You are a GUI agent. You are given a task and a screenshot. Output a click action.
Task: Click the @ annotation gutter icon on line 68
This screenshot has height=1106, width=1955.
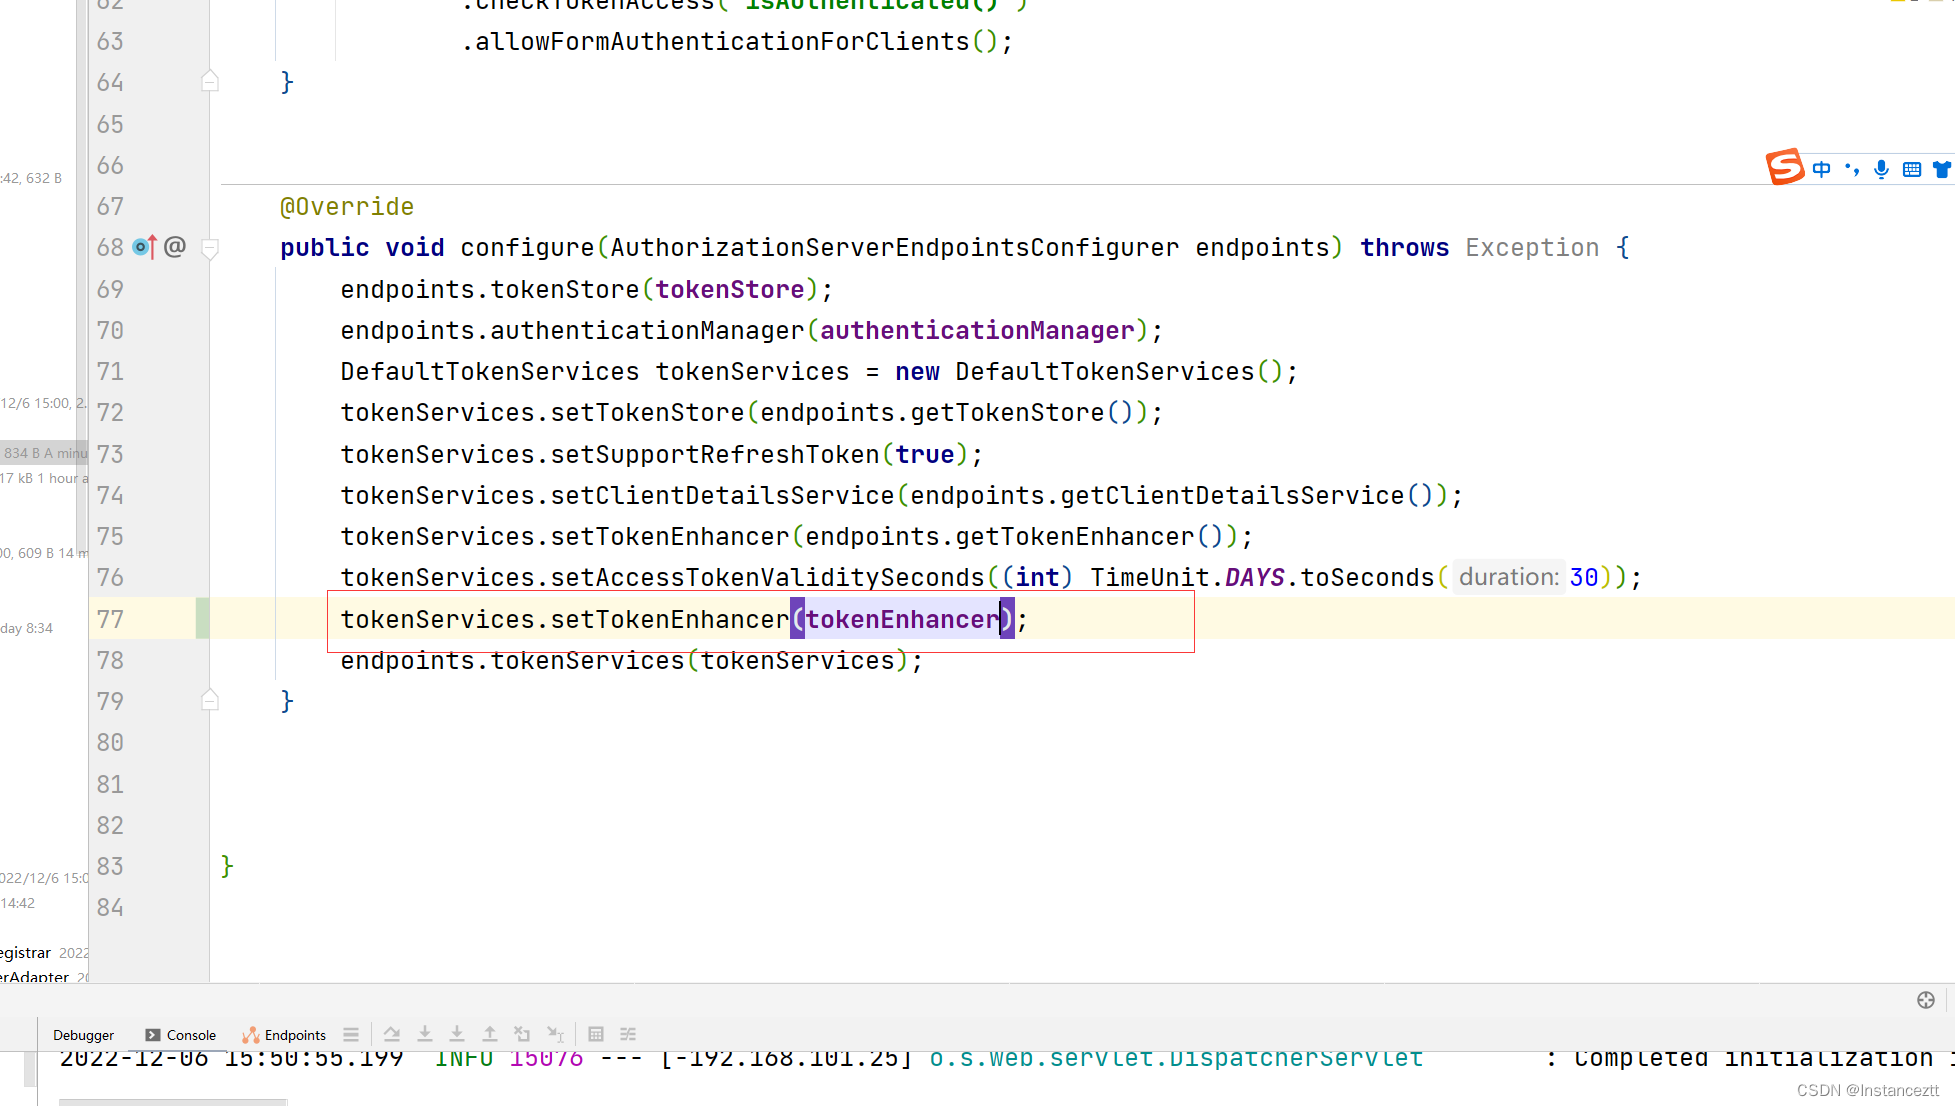pos(175,247)
